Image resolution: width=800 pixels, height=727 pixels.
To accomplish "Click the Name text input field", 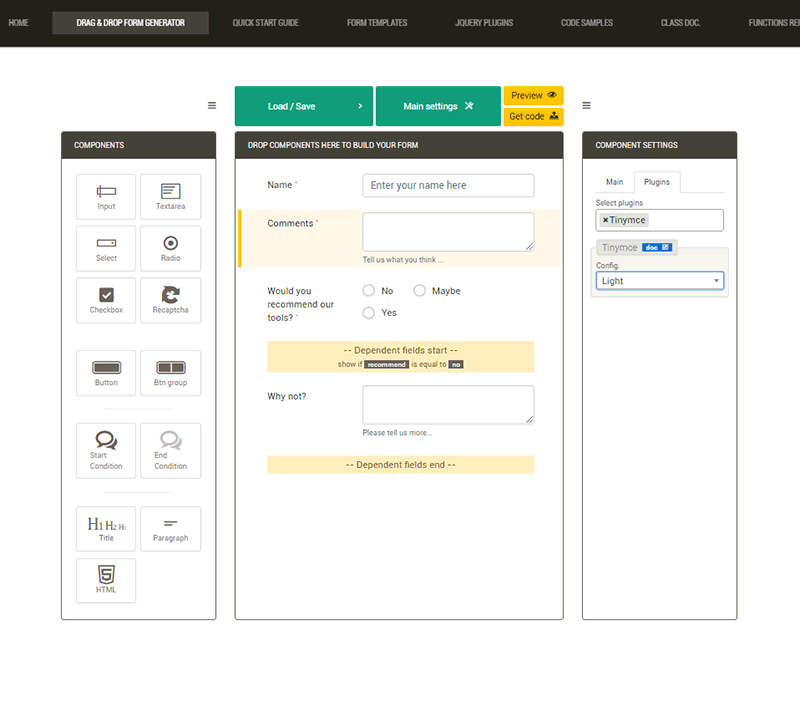I will click(x=448, y=185).
